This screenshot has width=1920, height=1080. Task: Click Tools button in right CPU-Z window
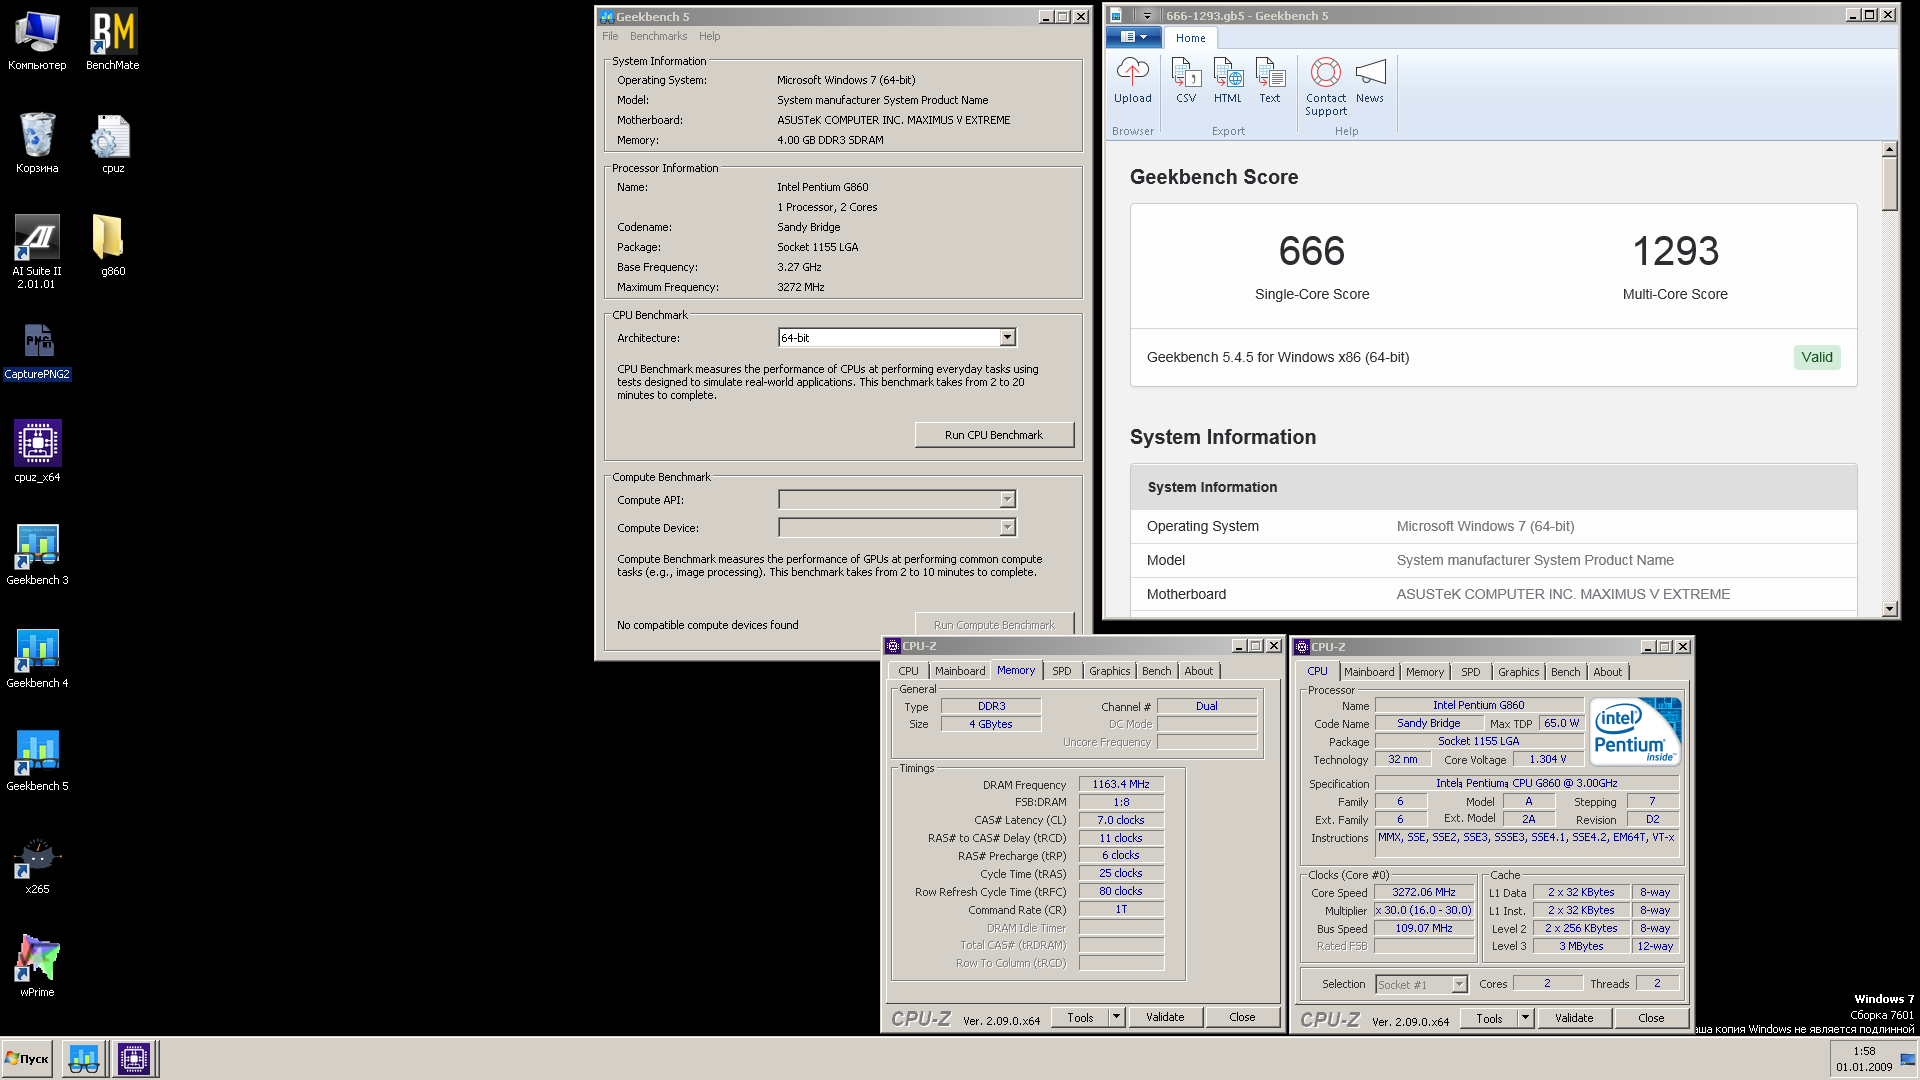coord(1489,1018)
